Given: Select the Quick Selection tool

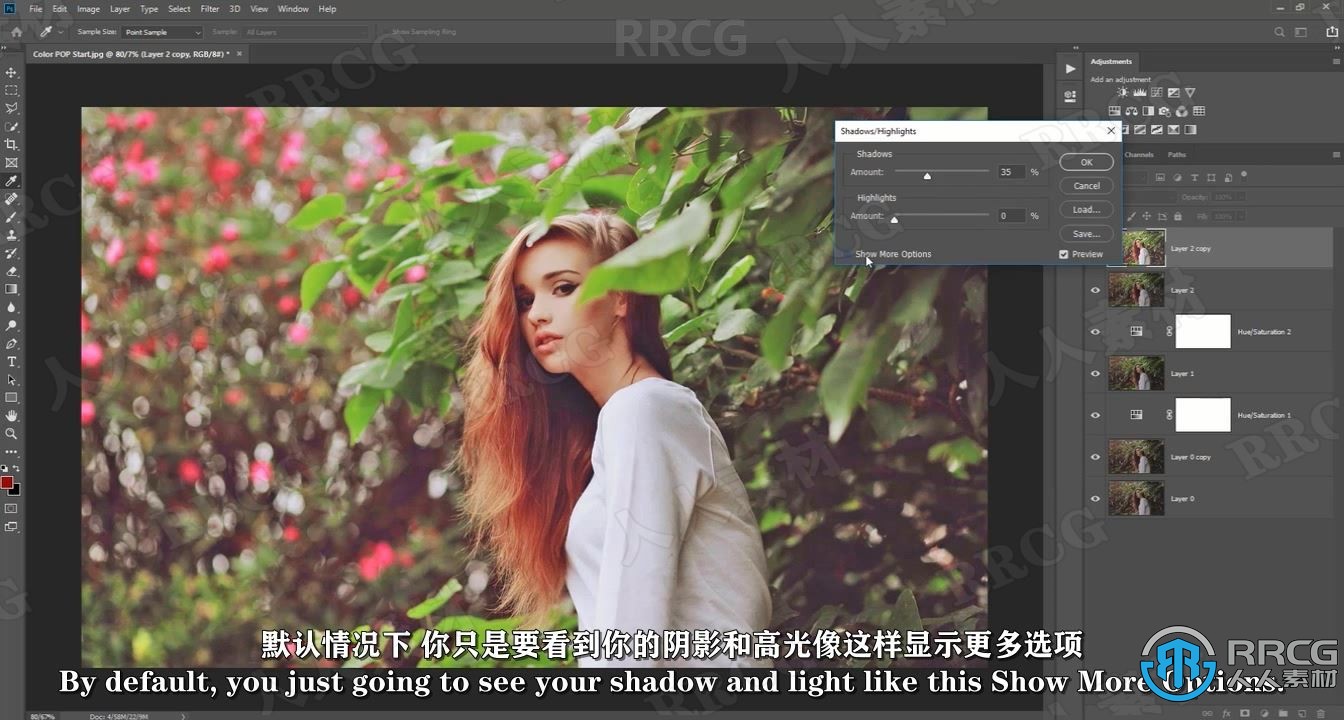Looking at the screenshot, I should coord(12,126).
